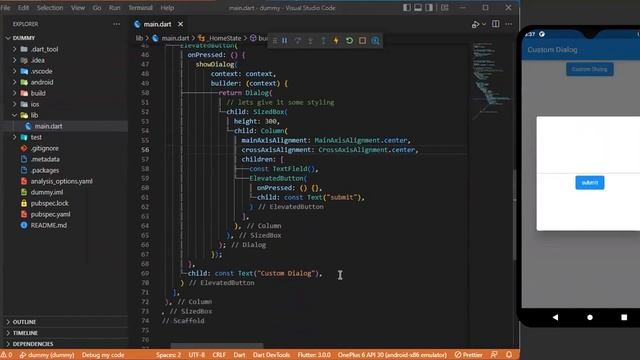Open the Run menu
640x360 pixels.
point(115,8)
